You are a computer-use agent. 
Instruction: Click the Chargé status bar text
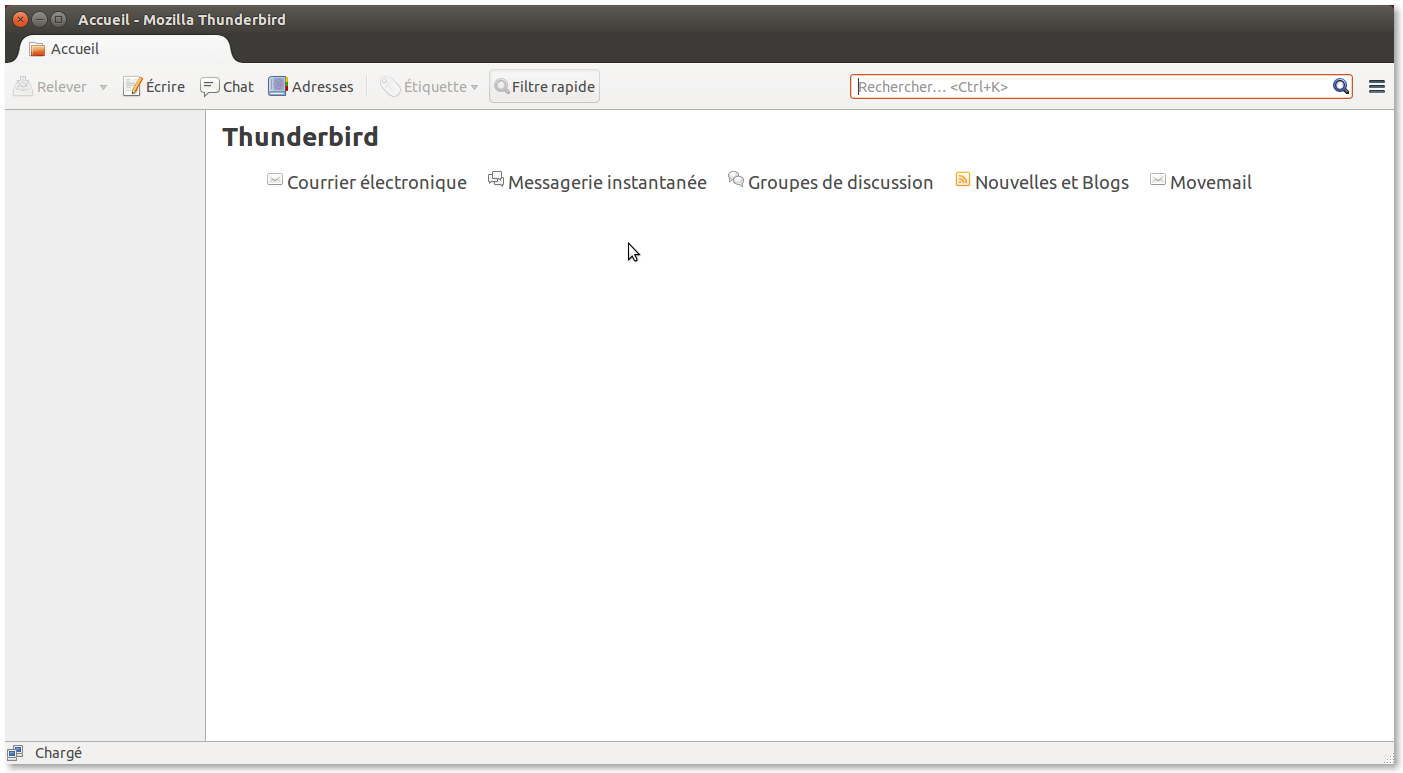point(58,753)
